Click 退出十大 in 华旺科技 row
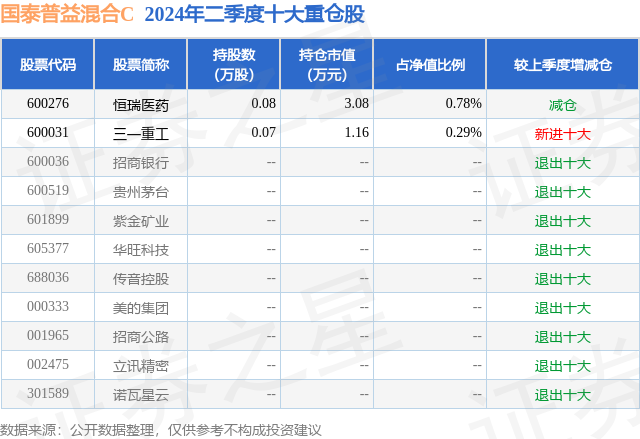 [563, 250]
